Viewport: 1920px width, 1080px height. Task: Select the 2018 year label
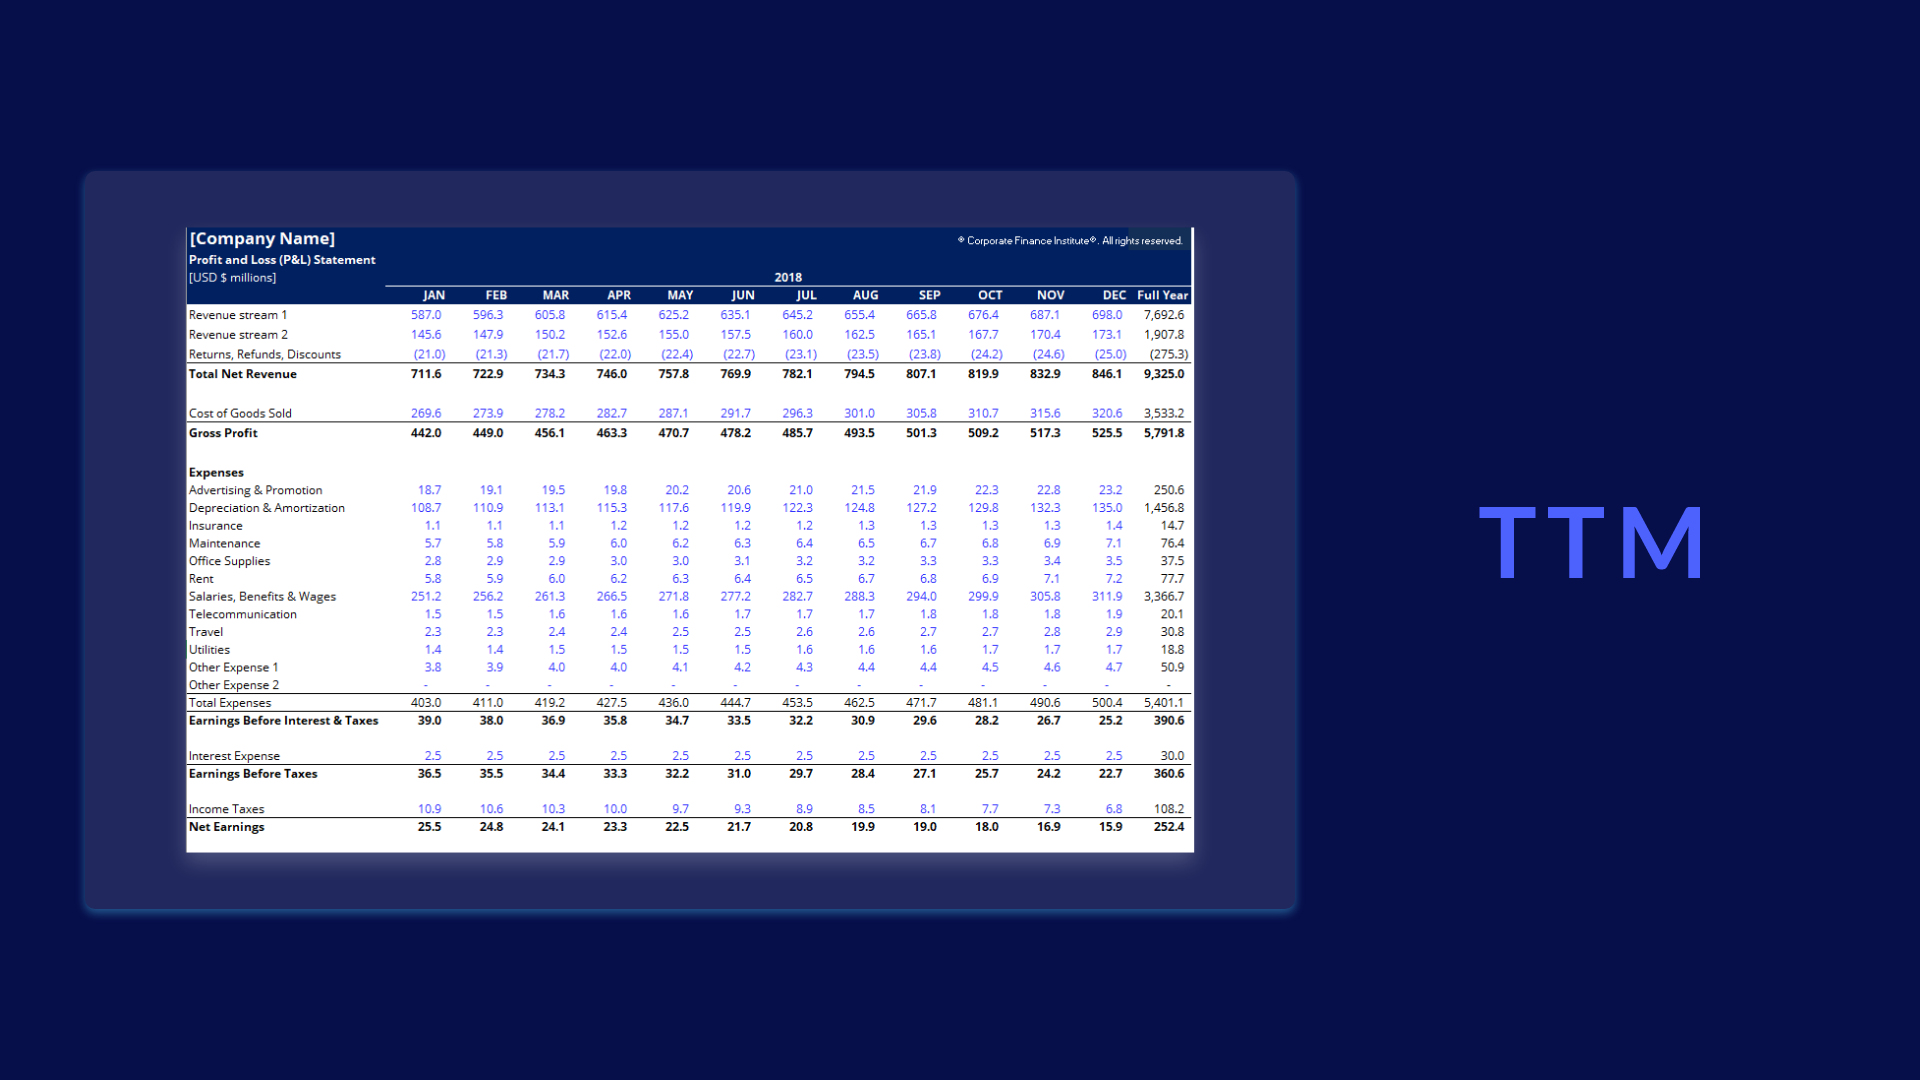pos(787,277)
